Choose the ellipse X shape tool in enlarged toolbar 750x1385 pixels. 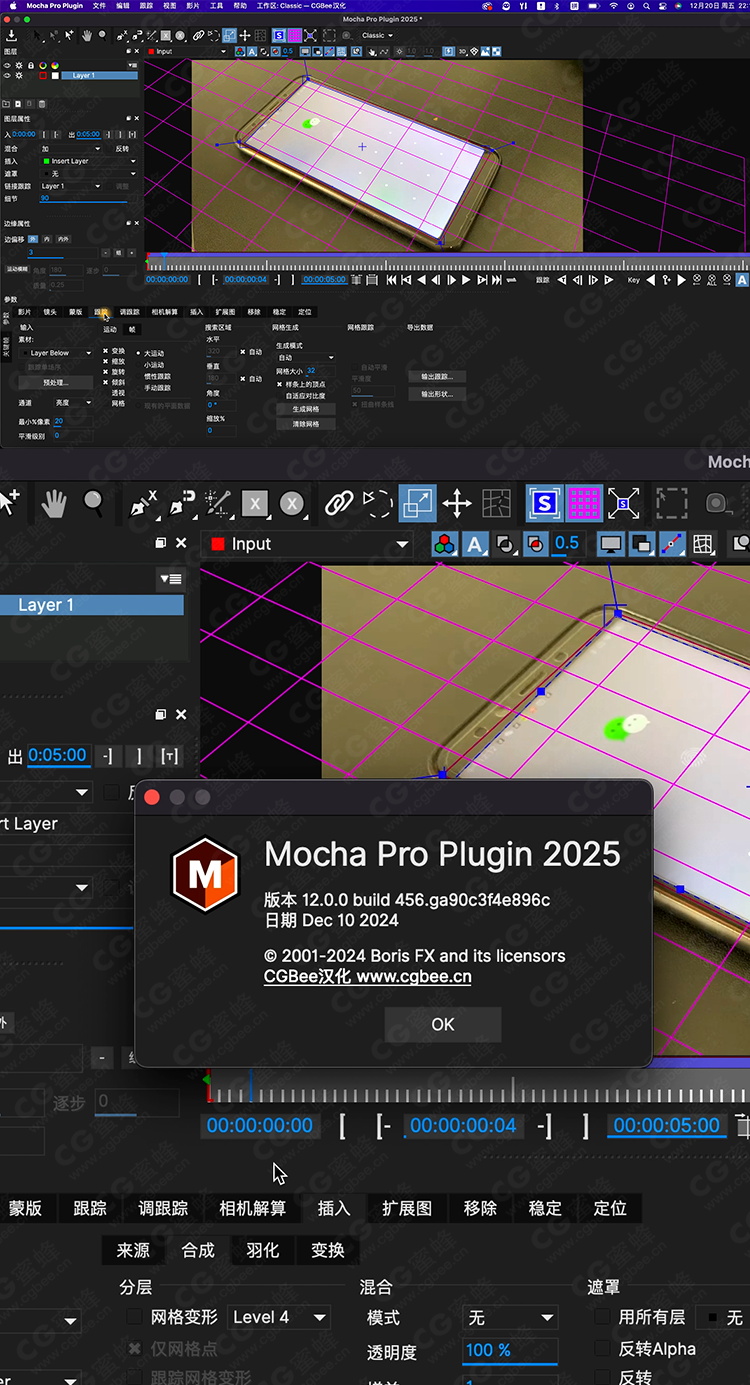[x=292, y=504]
